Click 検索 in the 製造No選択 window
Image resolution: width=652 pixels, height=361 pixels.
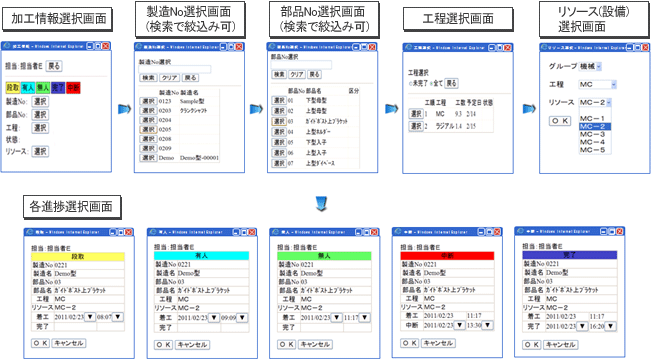(x=148, y=78)
